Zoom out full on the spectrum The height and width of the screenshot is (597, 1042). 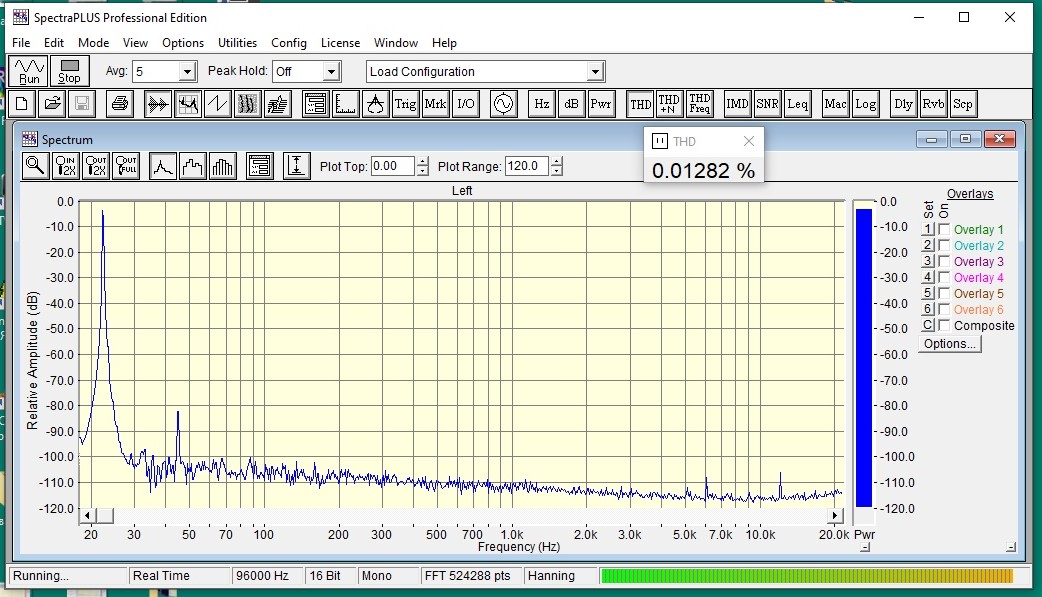point(126,166)
